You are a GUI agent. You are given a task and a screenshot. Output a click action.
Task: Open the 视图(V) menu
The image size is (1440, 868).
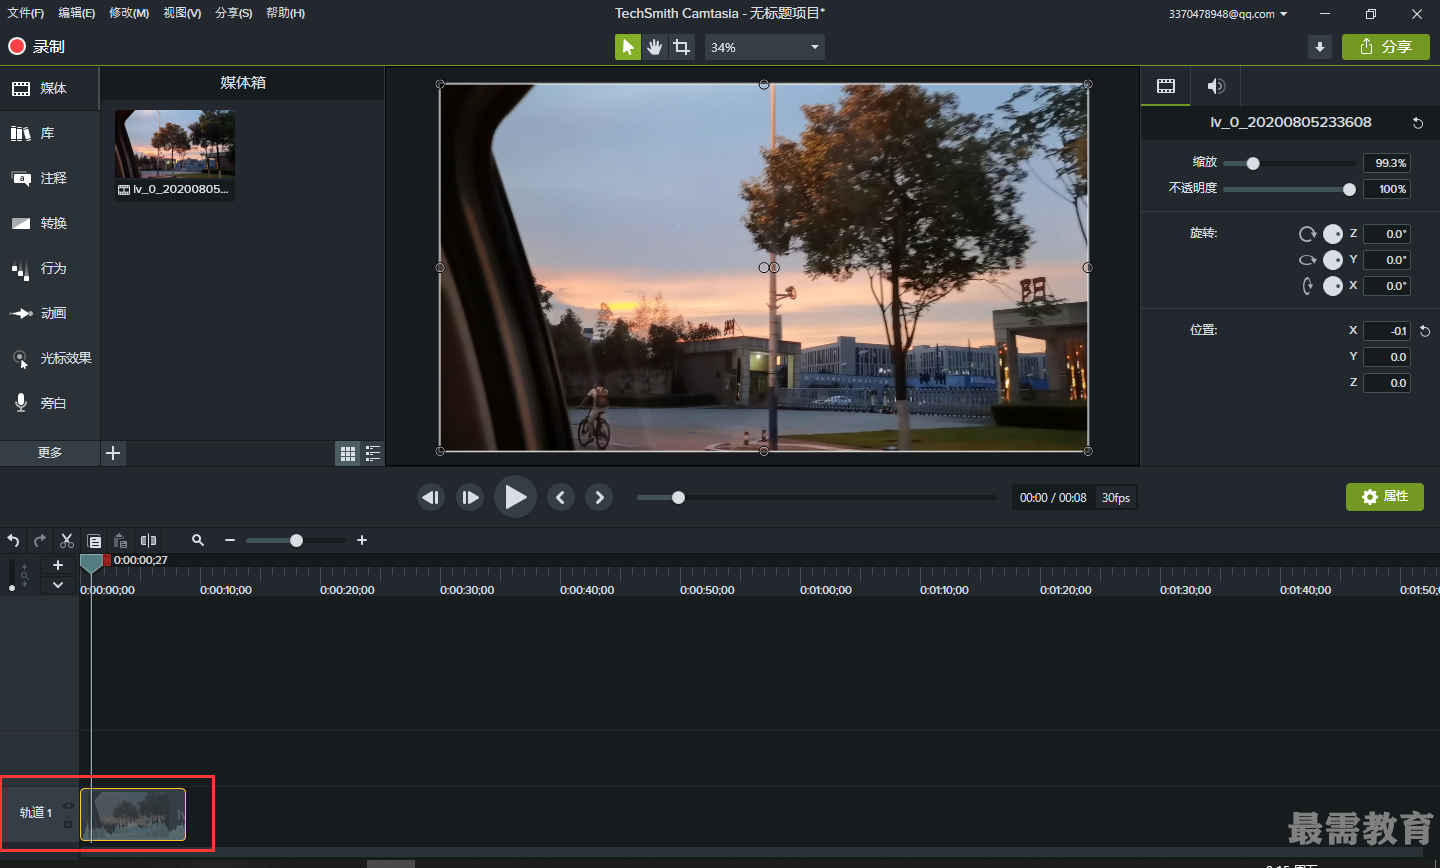pyautogui.click(x=182, y=13)
